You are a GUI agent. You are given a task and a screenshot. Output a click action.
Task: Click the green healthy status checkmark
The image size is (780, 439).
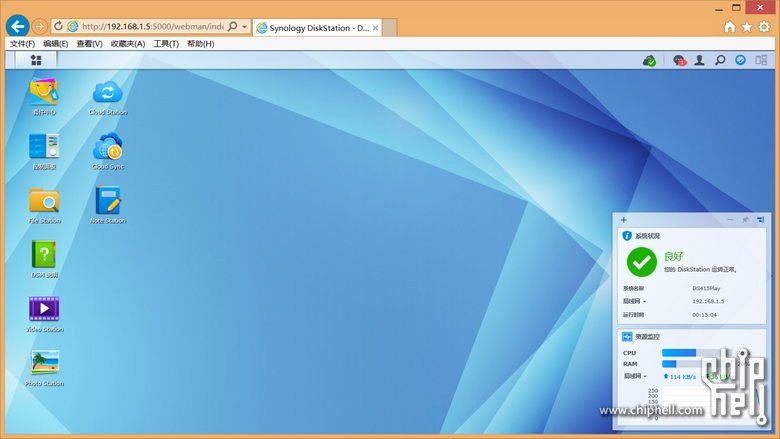[642, 262]
